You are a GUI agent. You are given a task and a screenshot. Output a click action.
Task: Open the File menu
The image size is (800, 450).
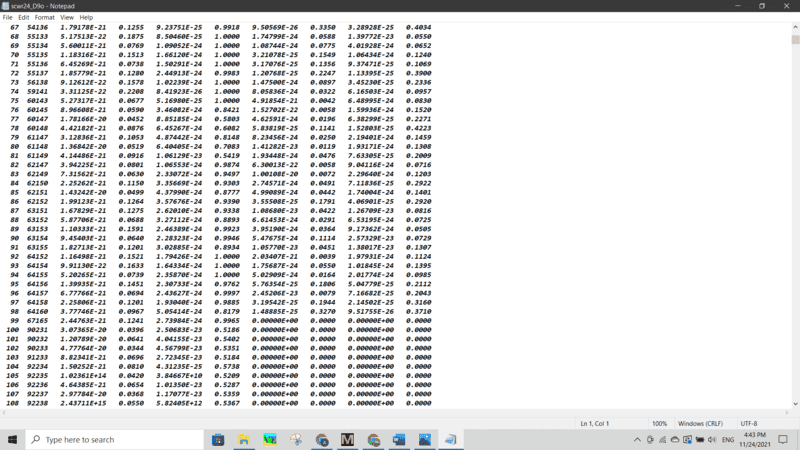(x=8, y=17)
